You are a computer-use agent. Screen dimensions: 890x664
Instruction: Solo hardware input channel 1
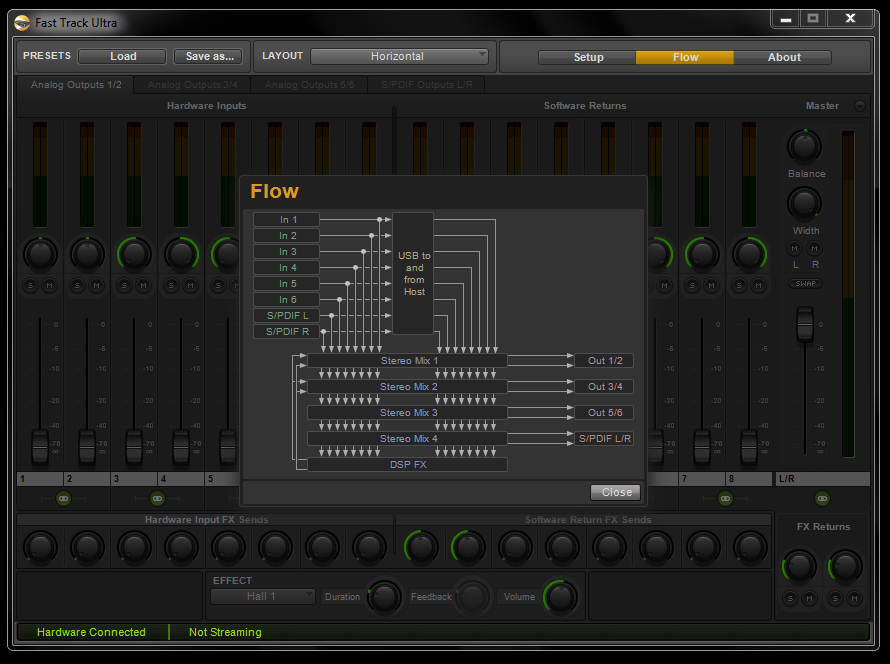[x=31, y=286]
